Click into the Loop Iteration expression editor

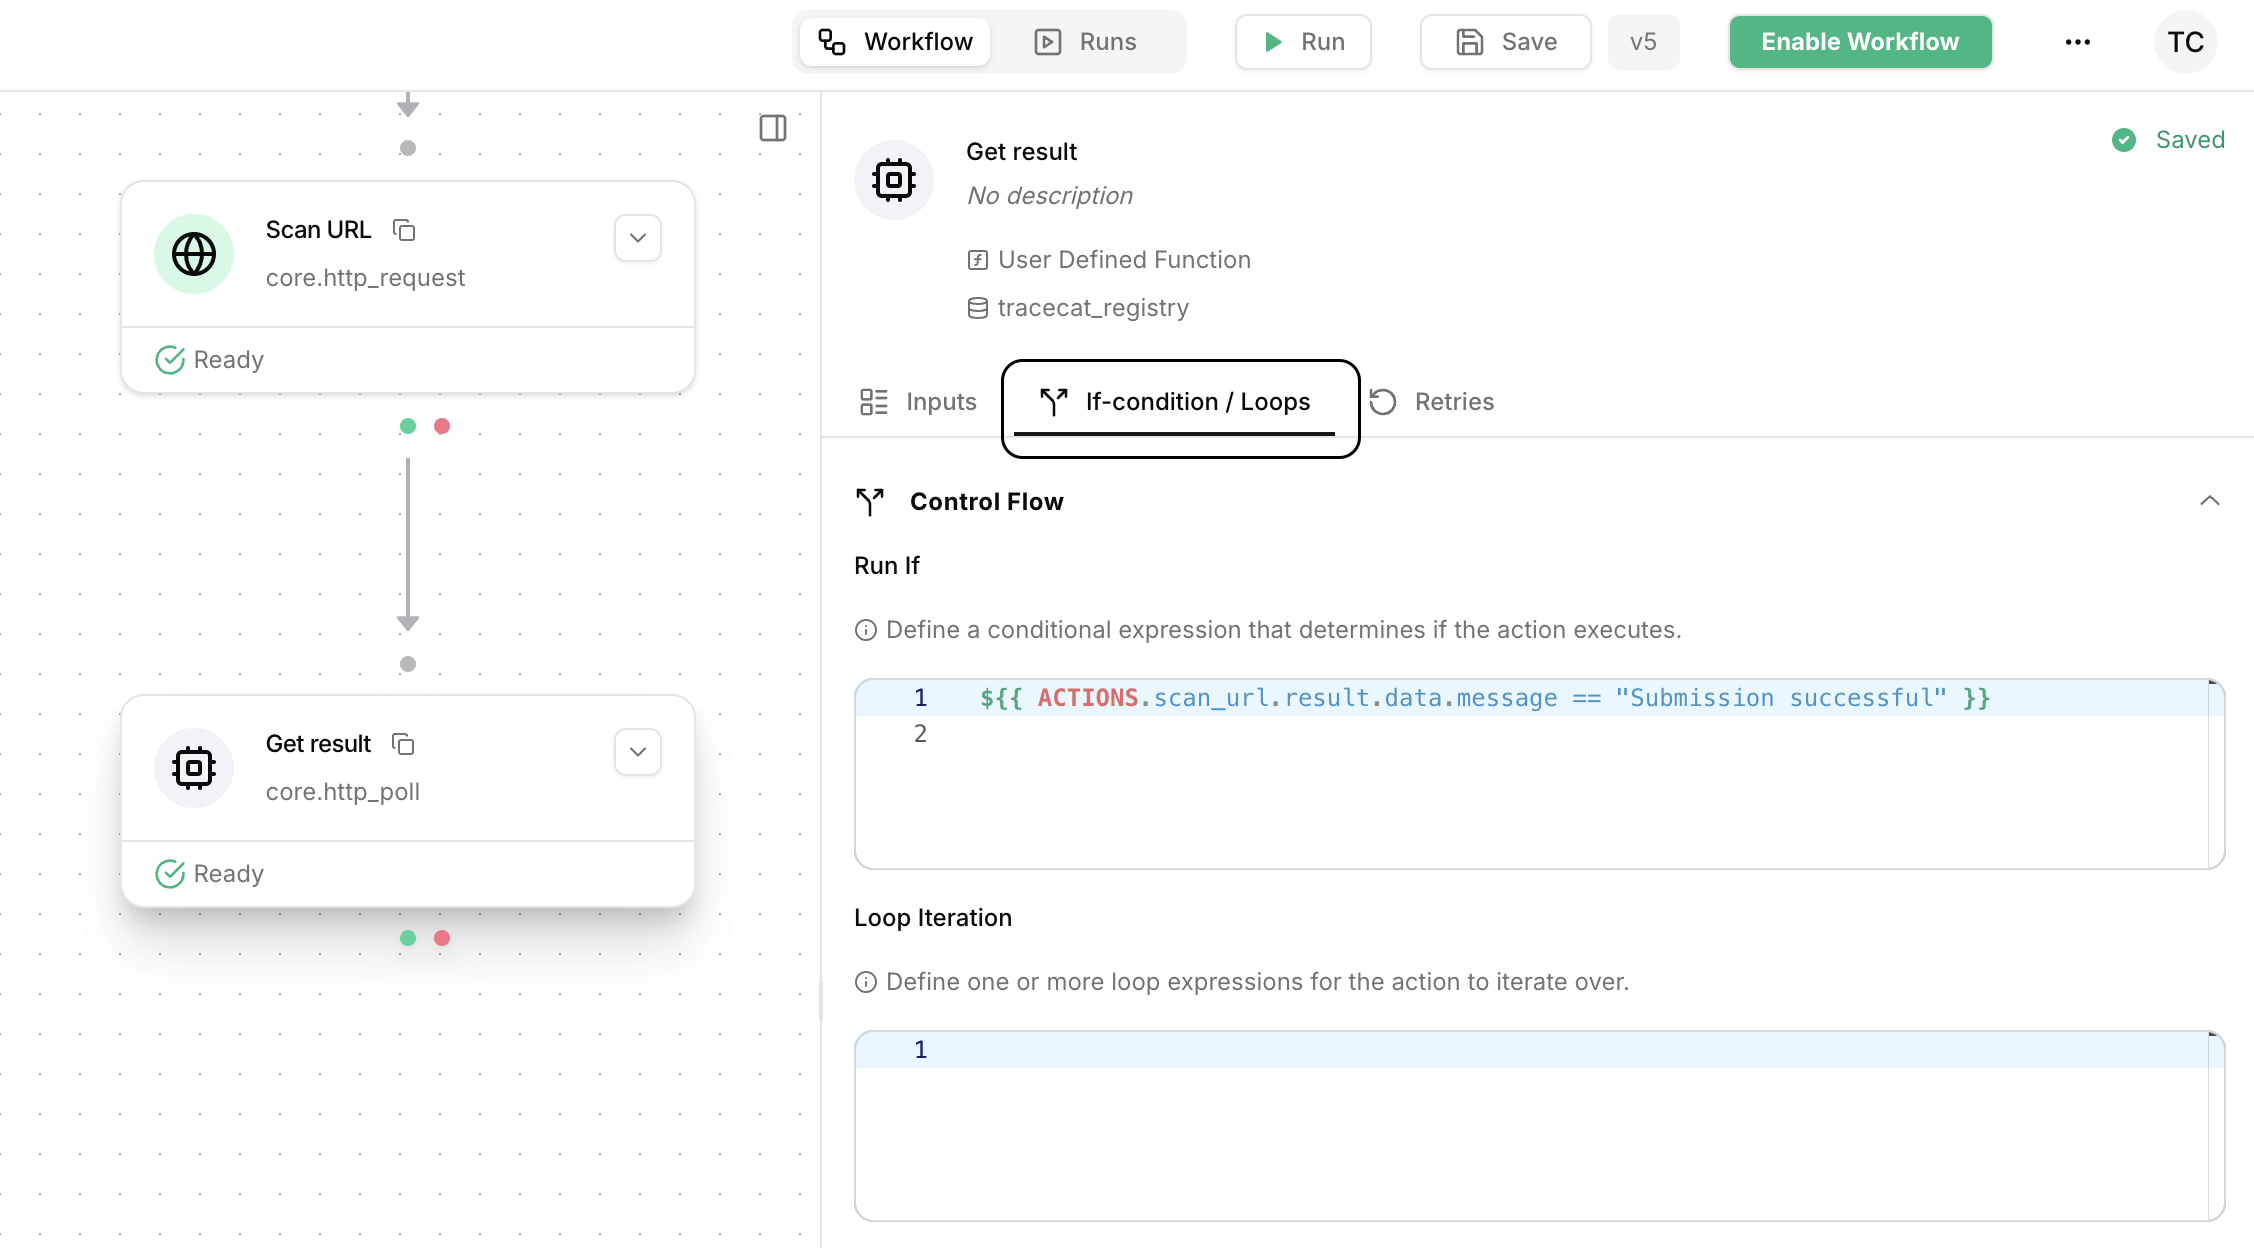[1540, 1126]
